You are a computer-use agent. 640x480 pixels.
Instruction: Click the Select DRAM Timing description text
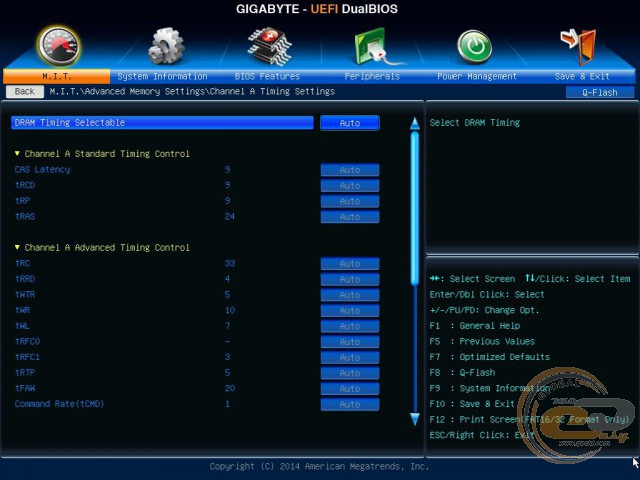point(475,122)
